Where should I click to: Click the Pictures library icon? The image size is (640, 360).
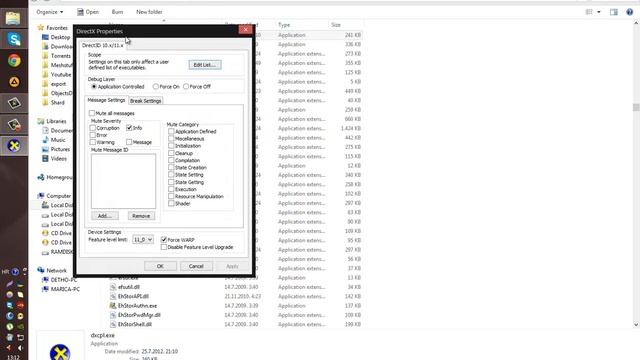click(45, 149)
